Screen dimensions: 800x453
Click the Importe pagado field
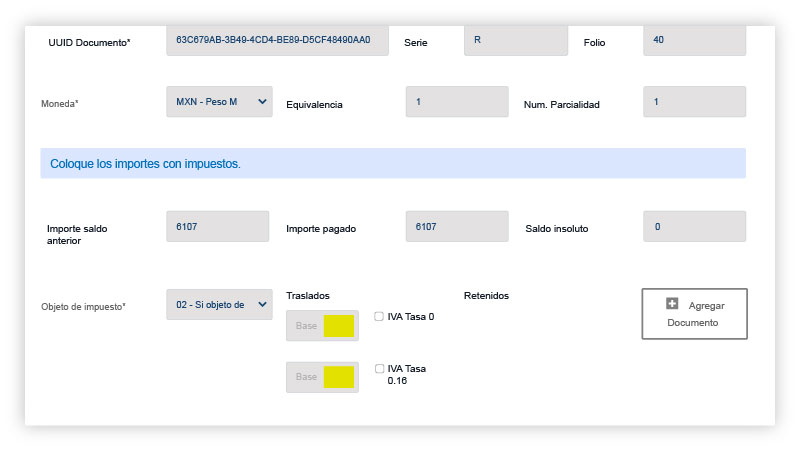(x=457, y=226)
